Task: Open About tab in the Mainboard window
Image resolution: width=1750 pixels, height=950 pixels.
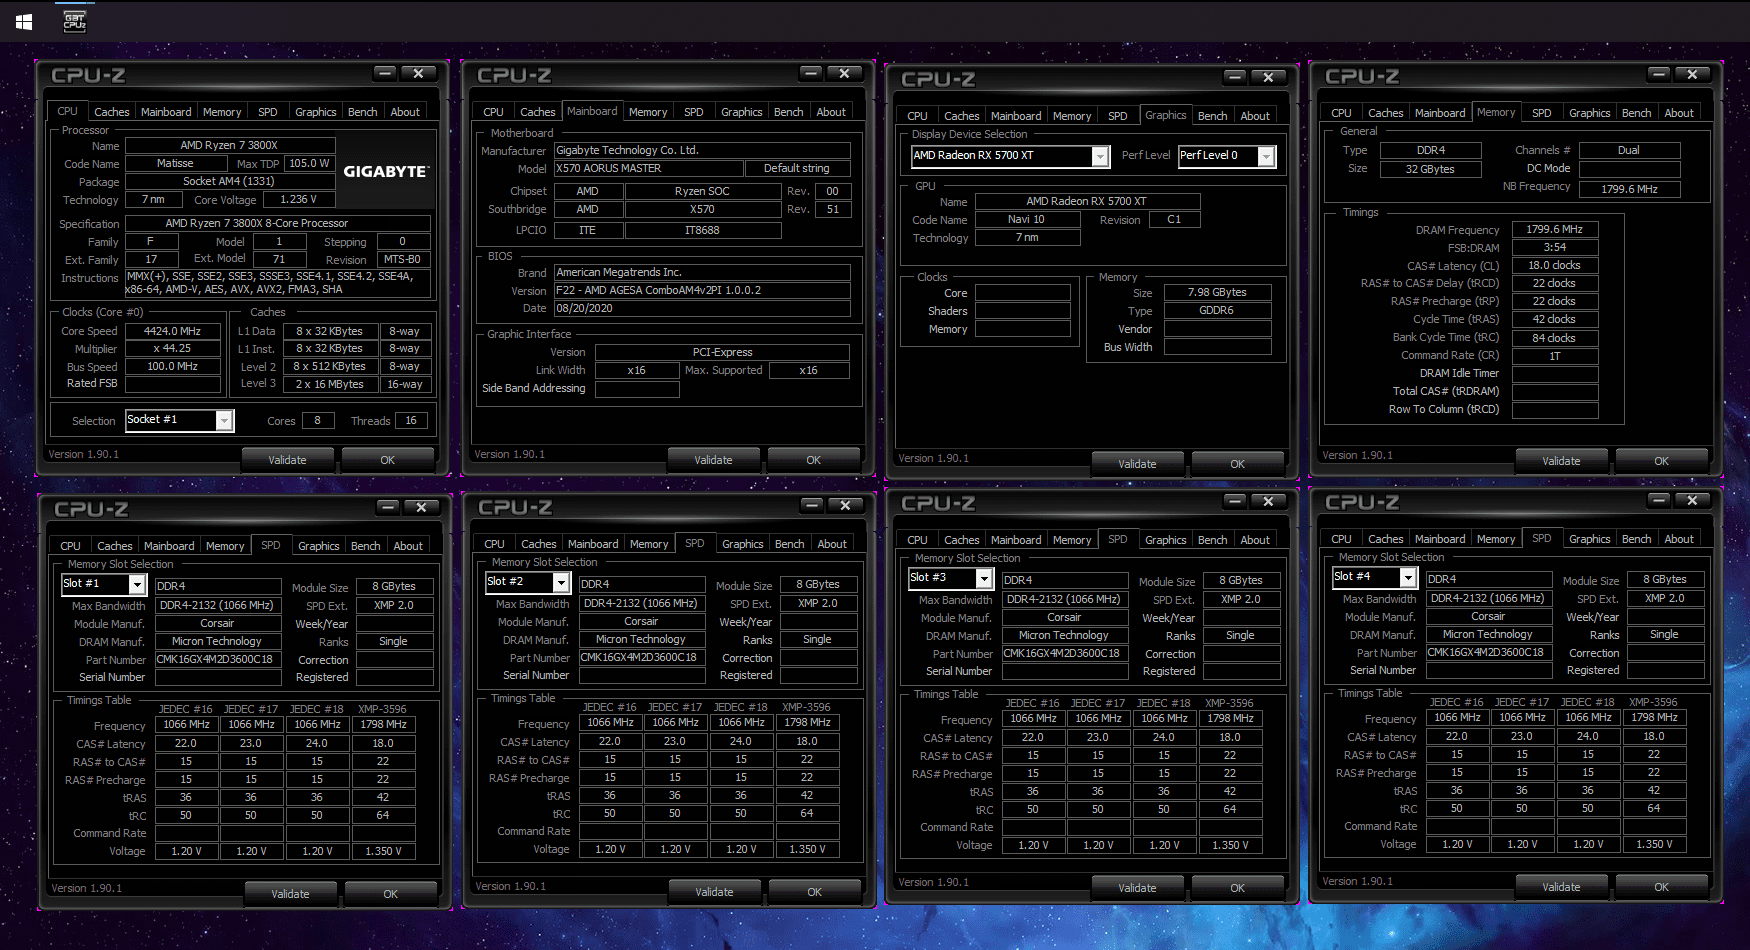Action: pos(831,112)
